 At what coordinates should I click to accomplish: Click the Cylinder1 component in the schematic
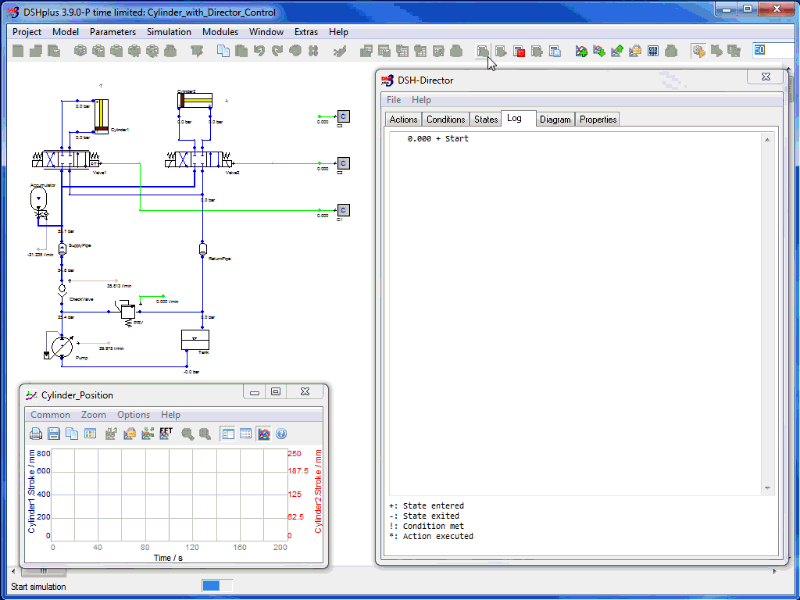pyautogui.click(x=101, y=116)
